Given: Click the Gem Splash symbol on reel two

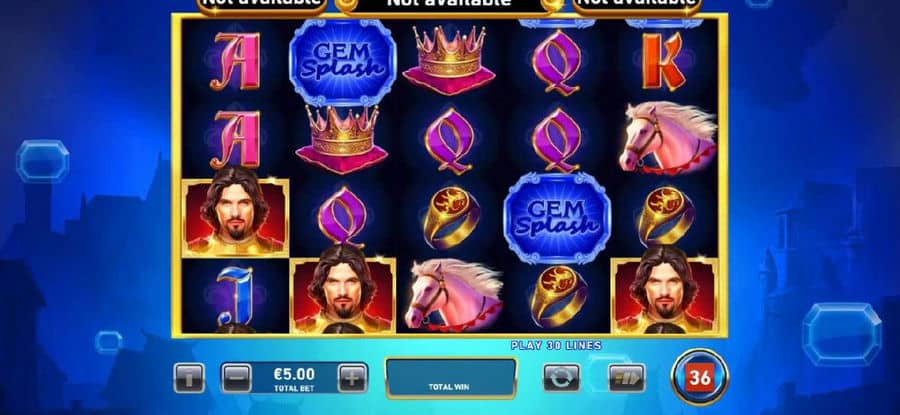Looking at the screenshot, I should coord(343,62).
